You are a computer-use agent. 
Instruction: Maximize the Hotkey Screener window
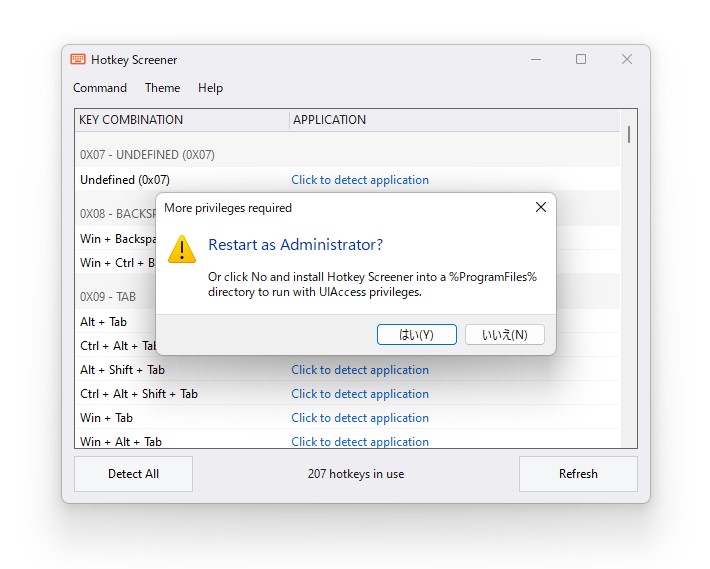[581, 60]
